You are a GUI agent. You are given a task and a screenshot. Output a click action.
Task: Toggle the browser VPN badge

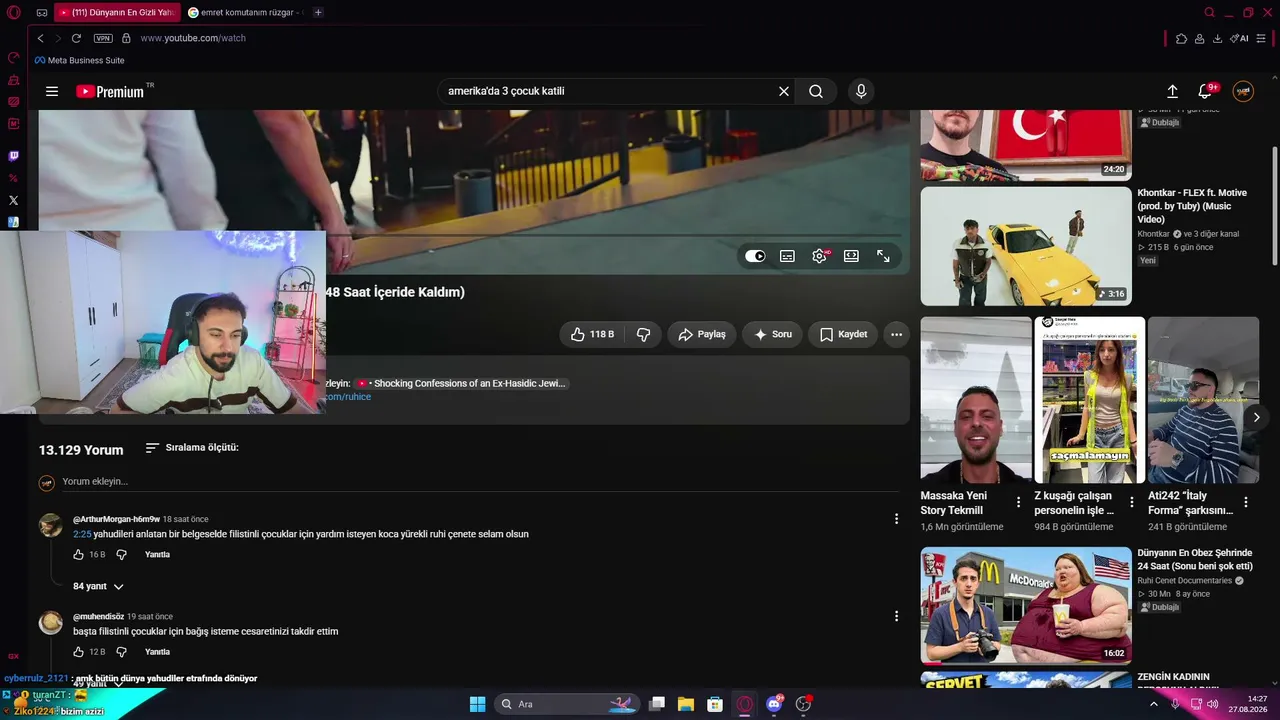(103, 38)
